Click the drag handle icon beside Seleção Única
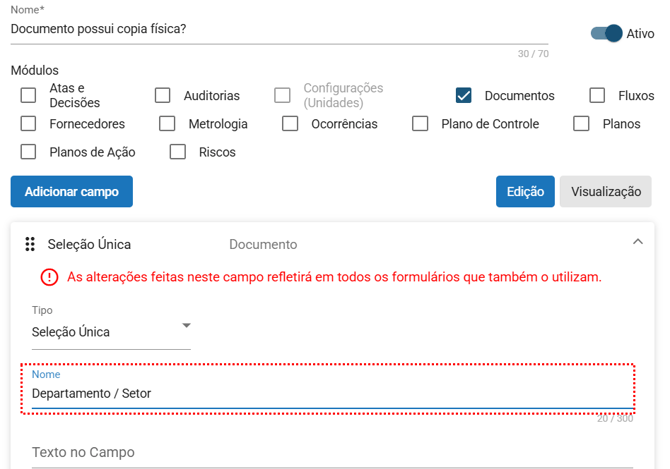The image size is (670, 469). point(30,244)
